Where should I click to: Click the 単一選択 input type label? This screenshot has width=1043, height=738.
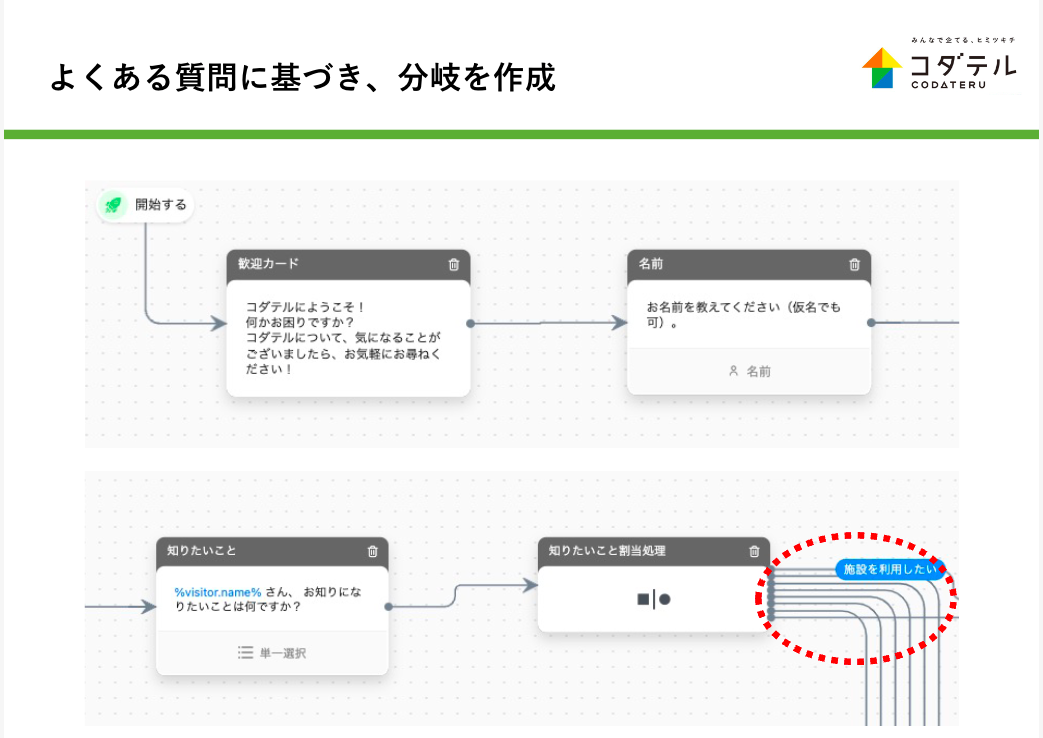pyautogui.click(x=283, y=653)
